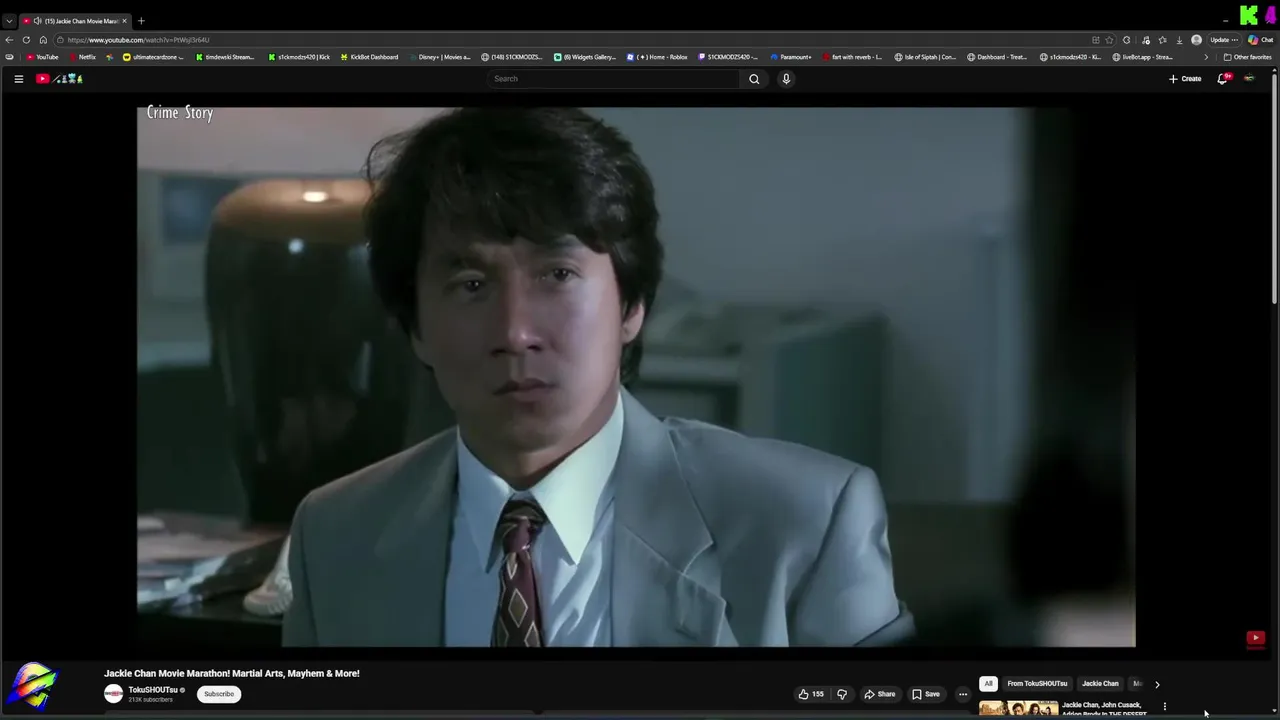Save video to playlist
This screenshot has height=720, width=1280.
click(x=926, y=694)
